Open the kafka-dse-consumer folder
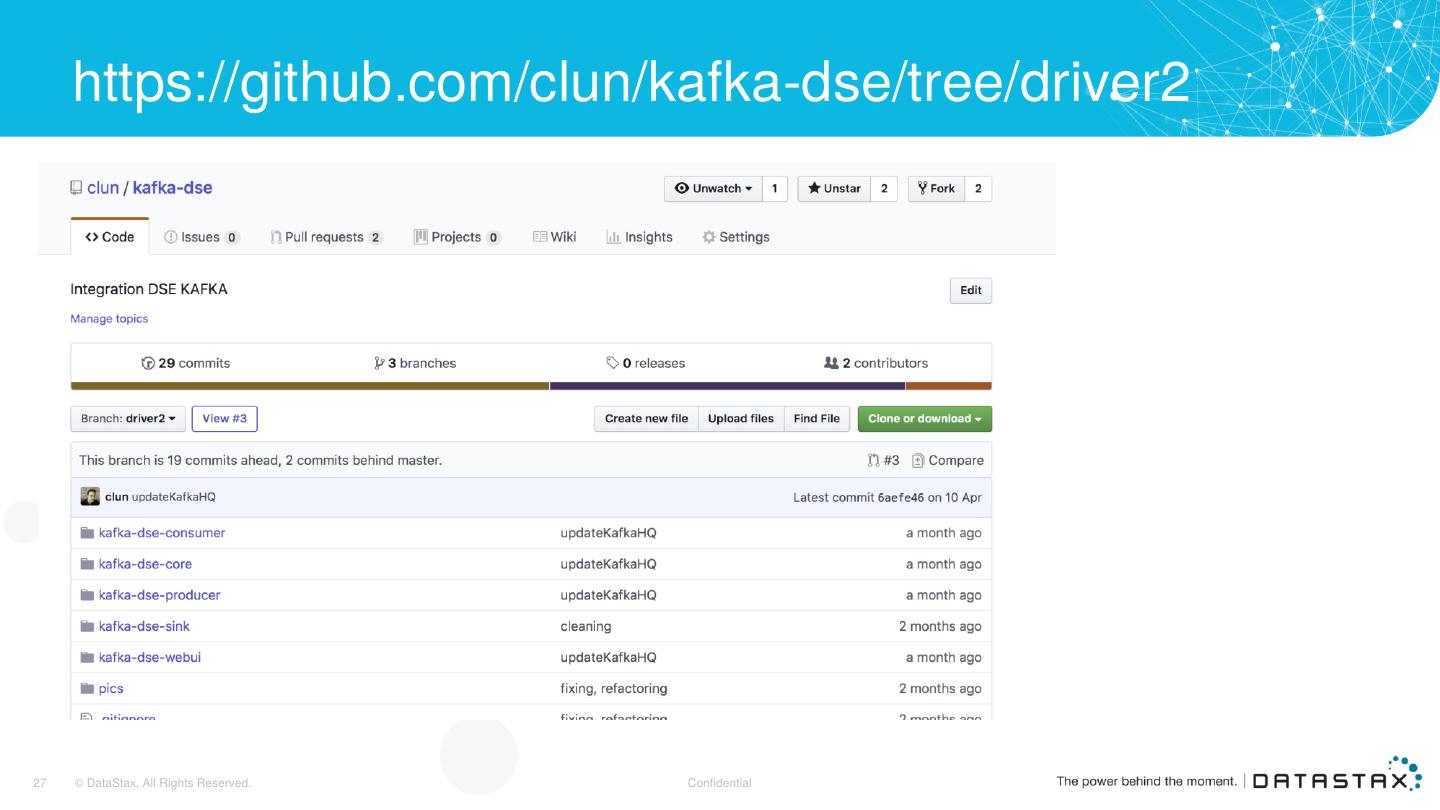 tap(162, 533)
